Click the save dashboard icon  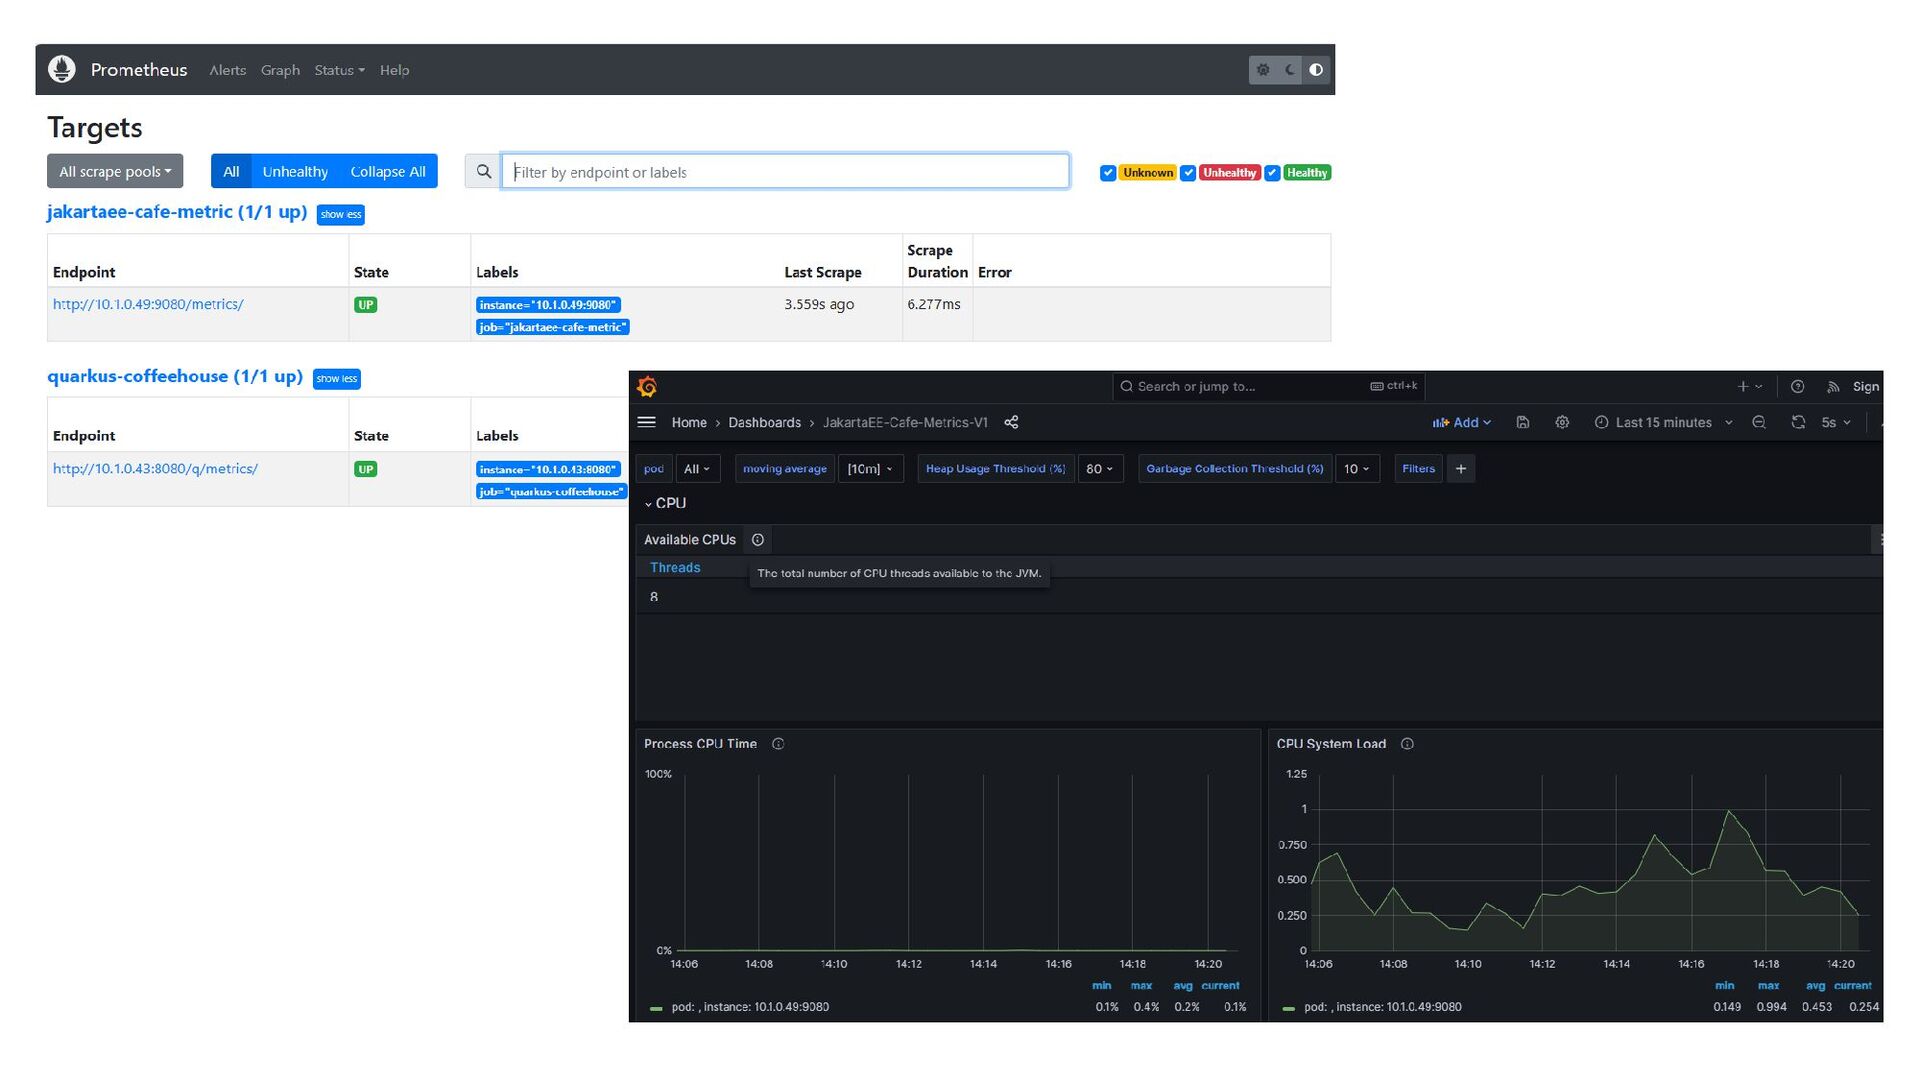pos(1523,422)
